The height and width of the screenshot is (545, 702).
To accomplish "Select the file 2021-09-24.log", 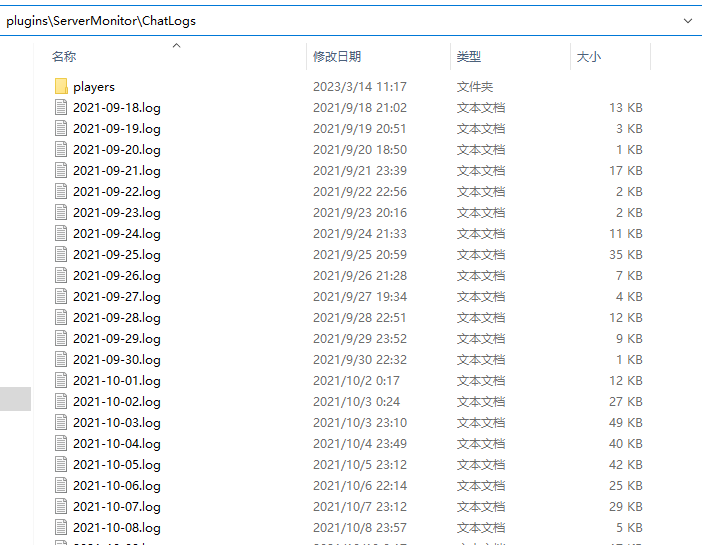I will (x=116, y=234).
